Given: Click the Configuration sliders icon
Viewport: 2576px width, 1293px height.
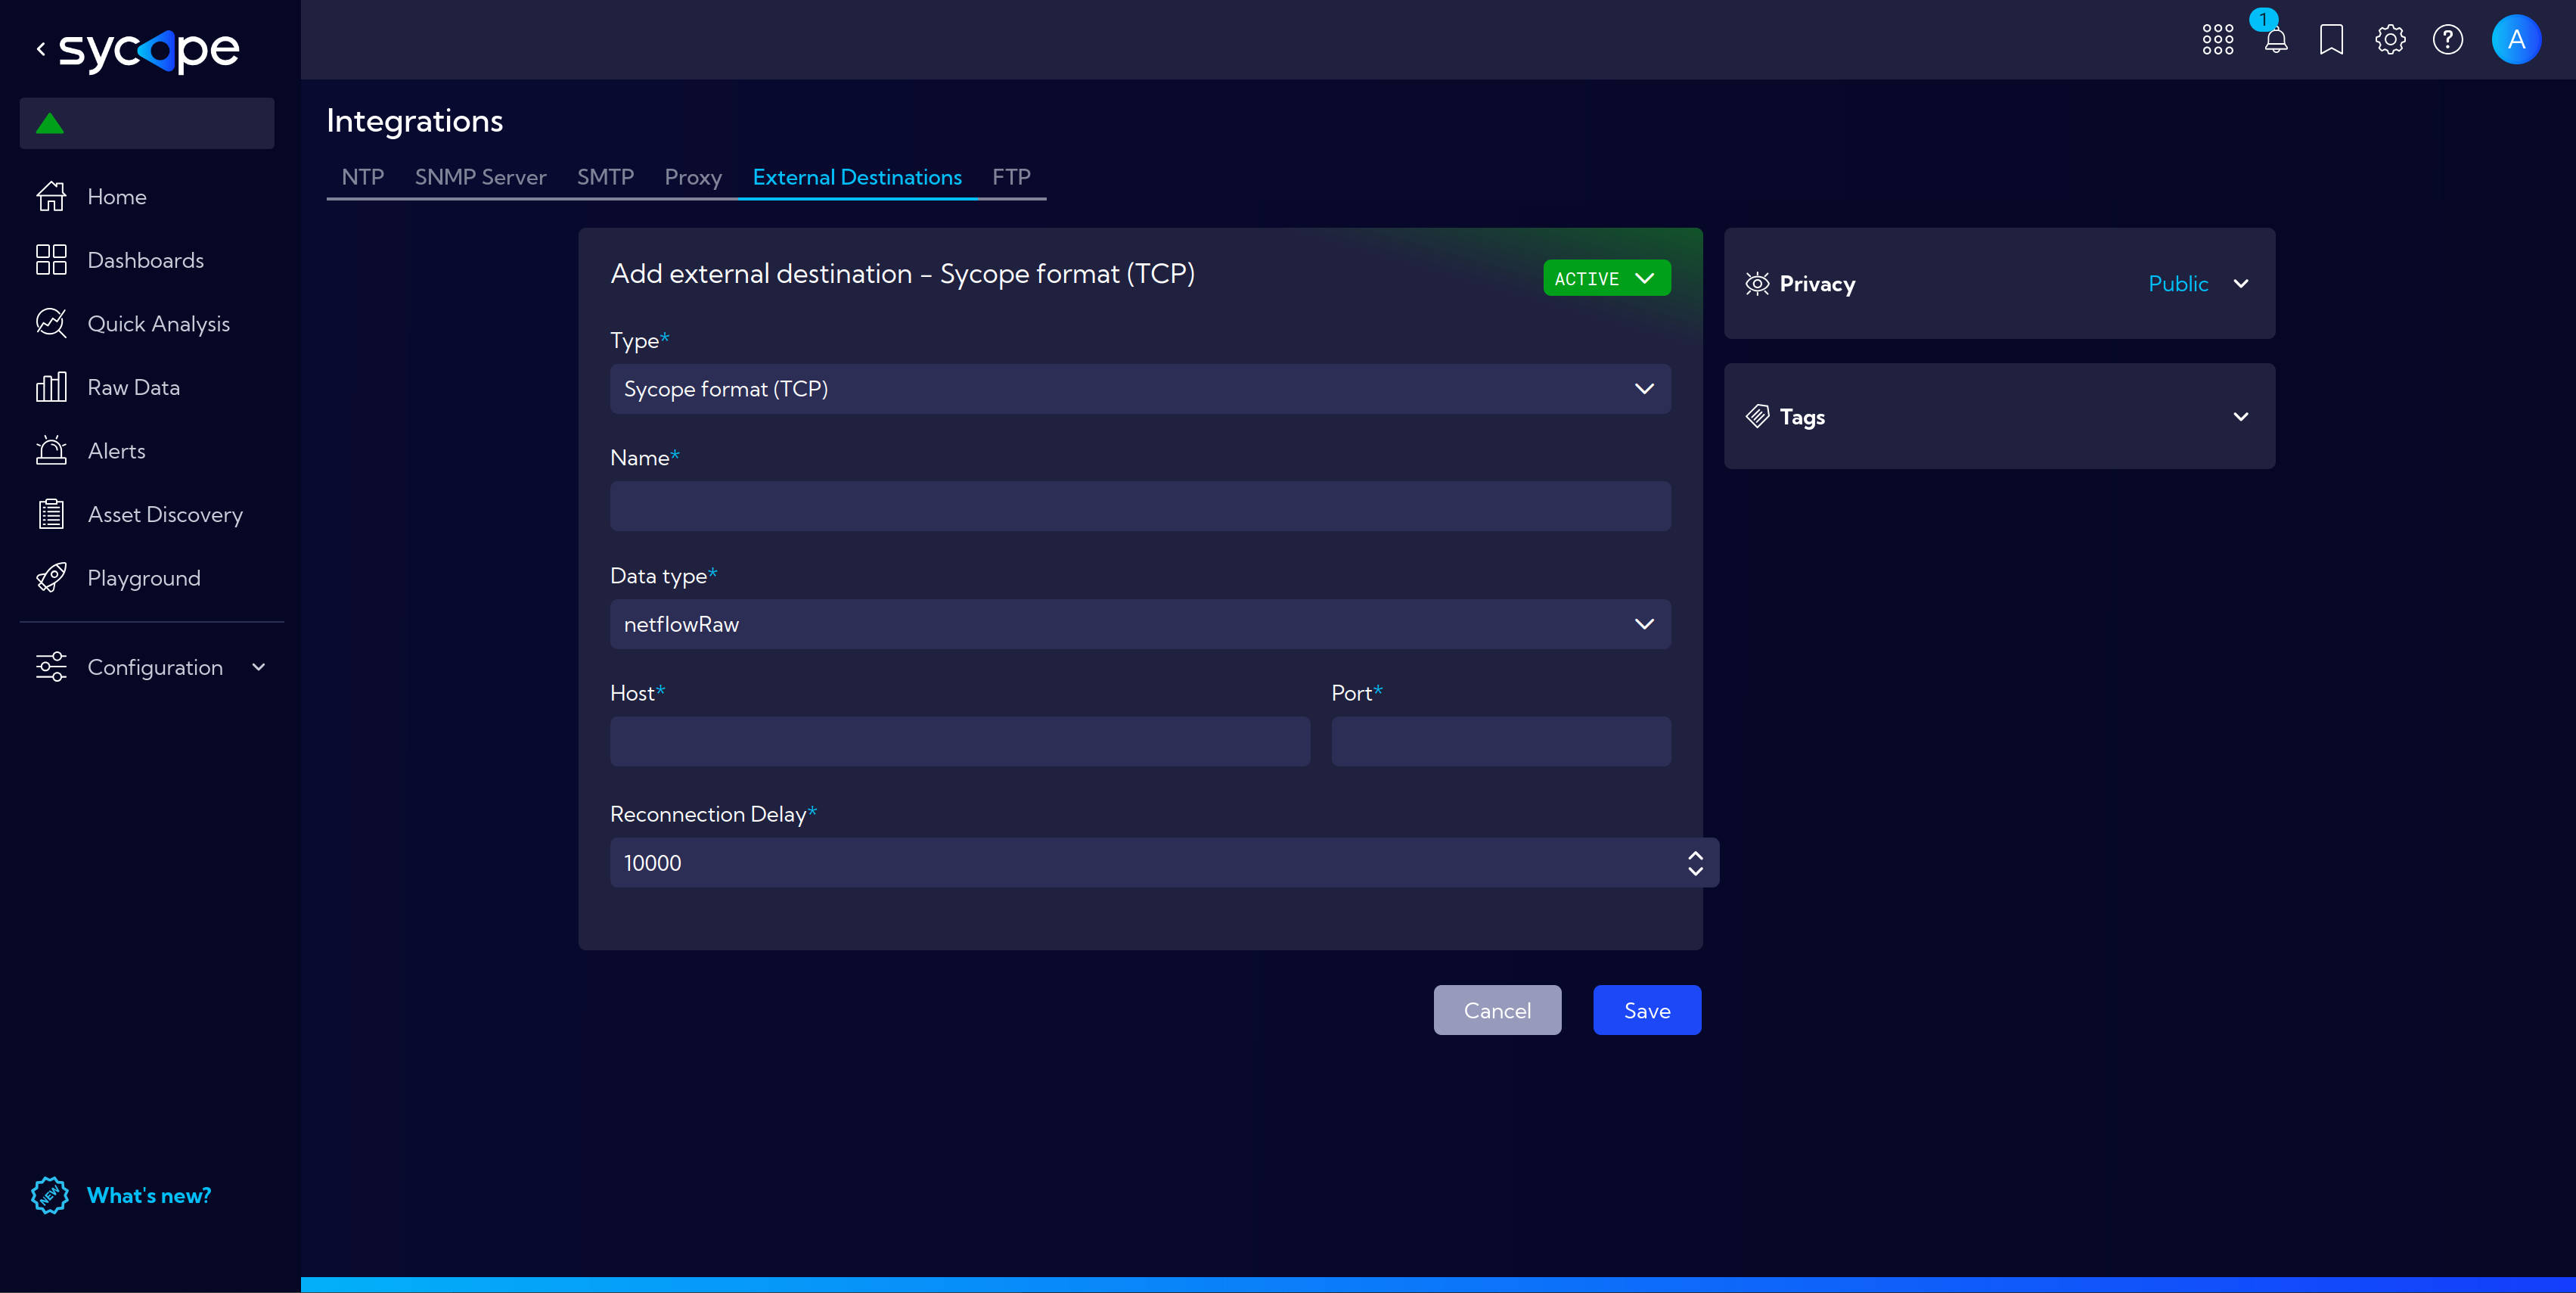Looking at the screenshot, I should click(51, 667).
